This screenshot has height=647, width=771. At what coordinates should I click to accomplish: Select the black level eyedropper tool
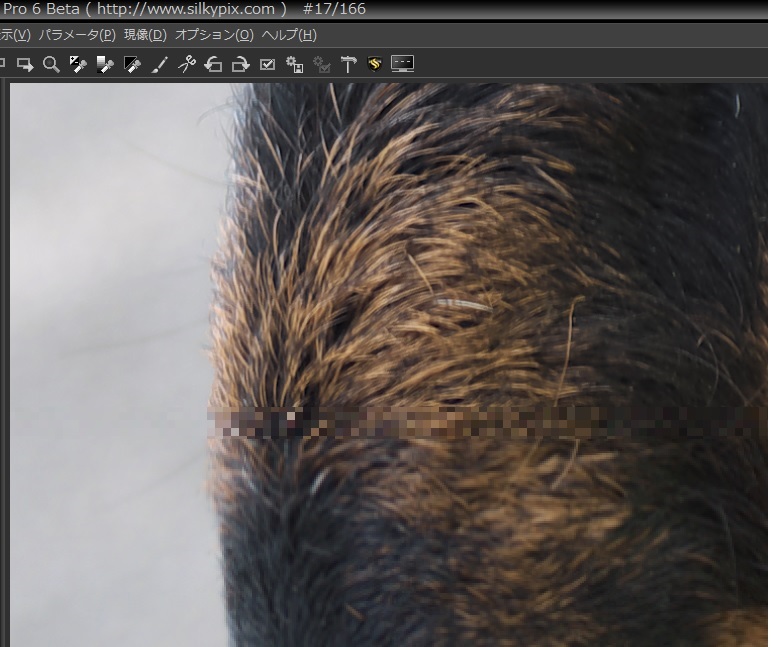pos(132,64)
